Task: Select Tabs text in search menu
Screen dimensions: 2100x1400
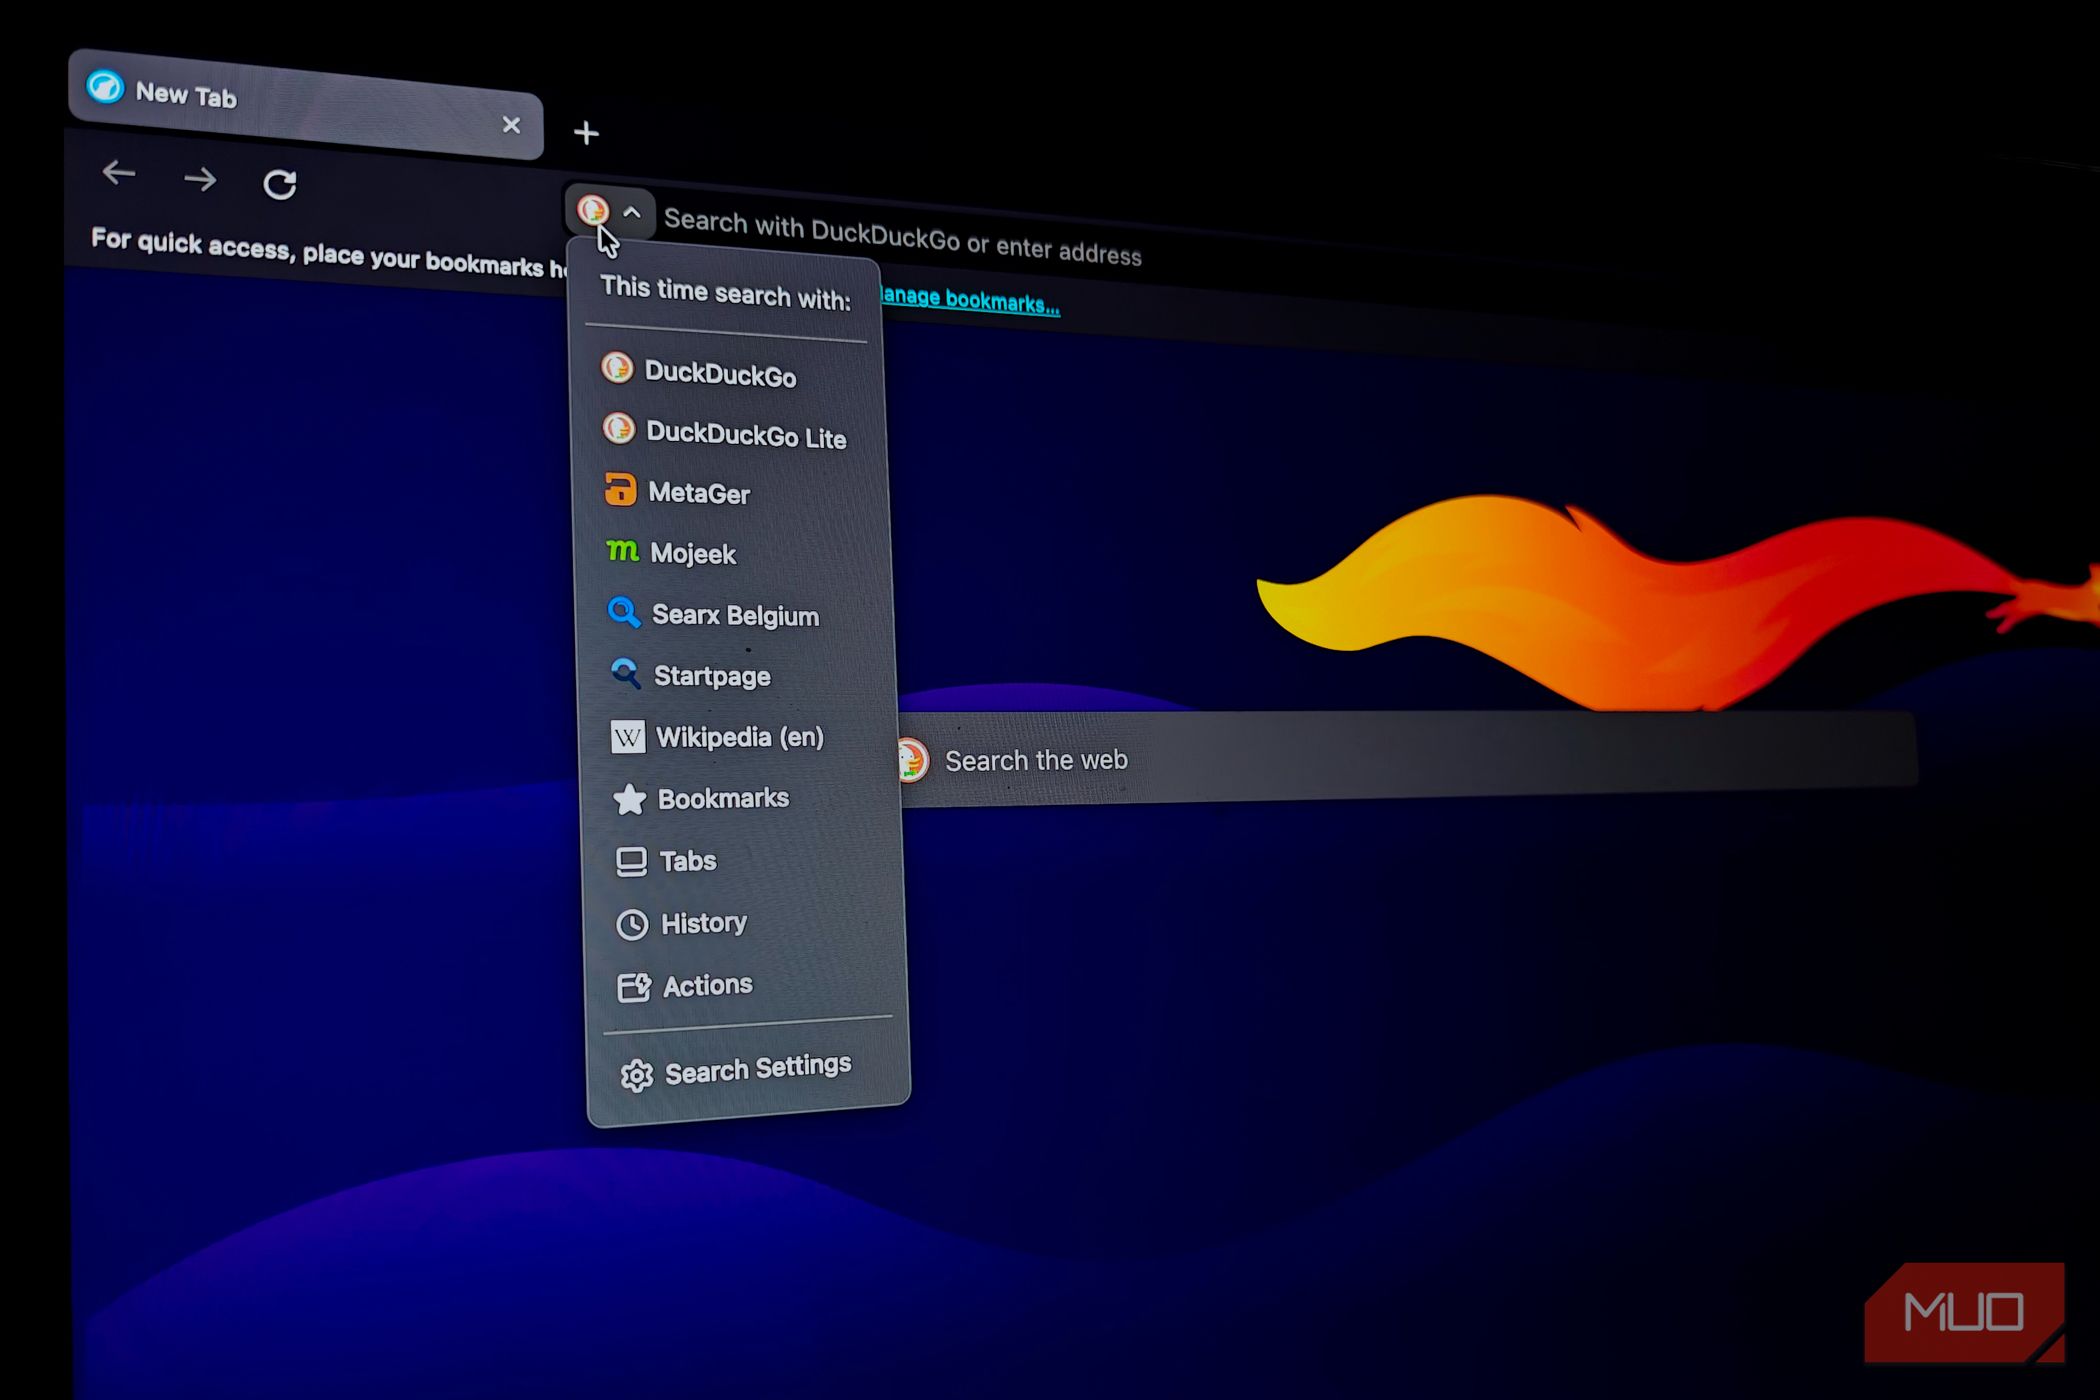Action: pyautogui.click(x=688, y=860)
